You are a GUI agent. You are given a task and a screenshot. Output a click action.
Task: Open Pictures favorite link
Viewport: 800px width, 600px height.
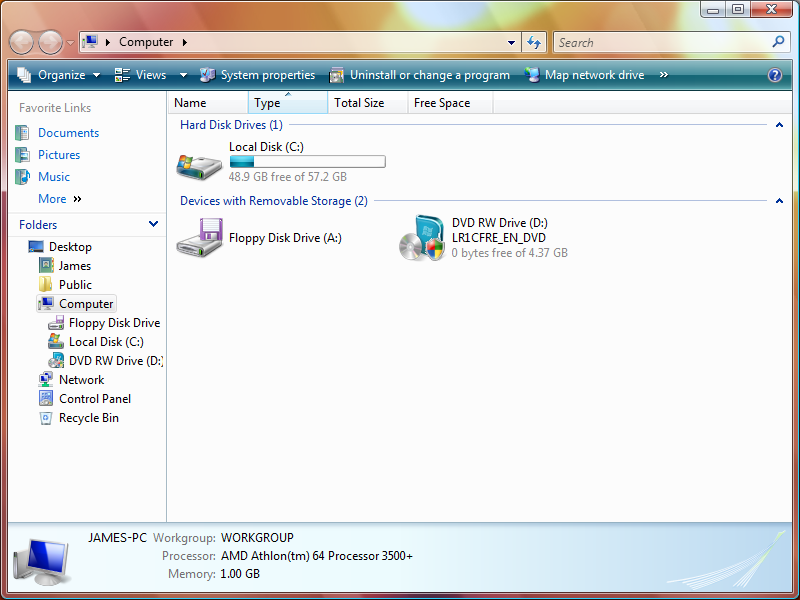pos(59,155)
